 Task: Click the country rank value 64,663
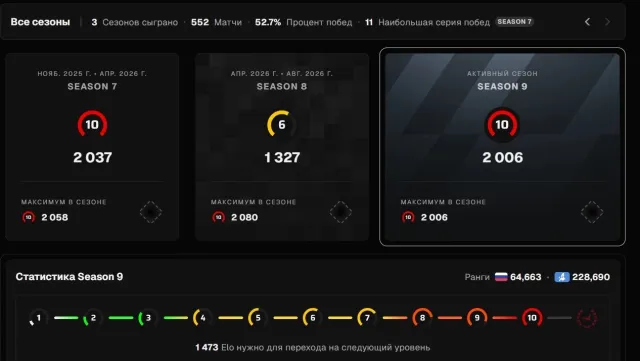click(x=526, y=277)
